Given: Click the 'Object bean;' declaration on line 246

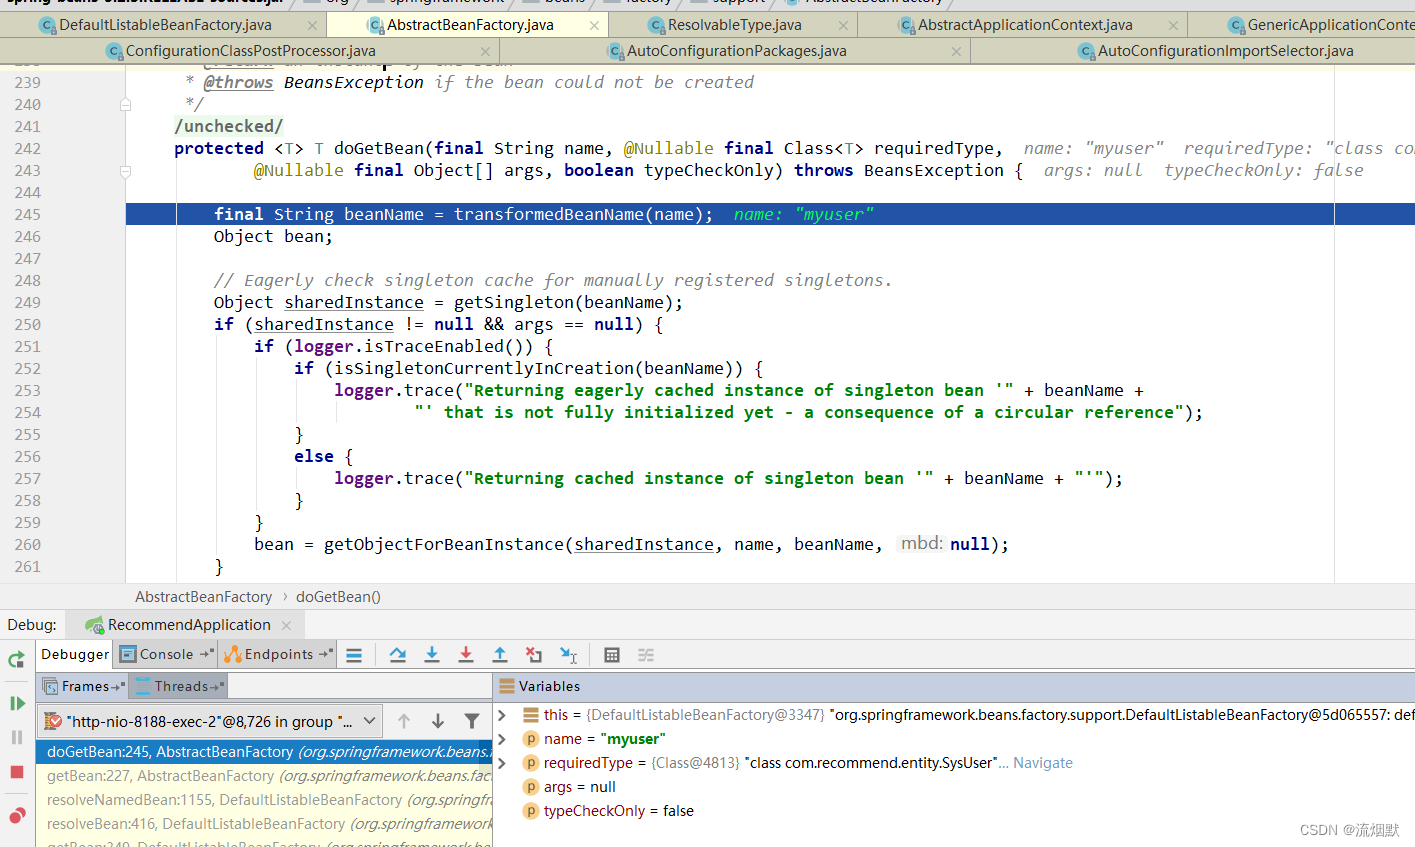Looking at the screenshot, I should (x=273, y=236).
